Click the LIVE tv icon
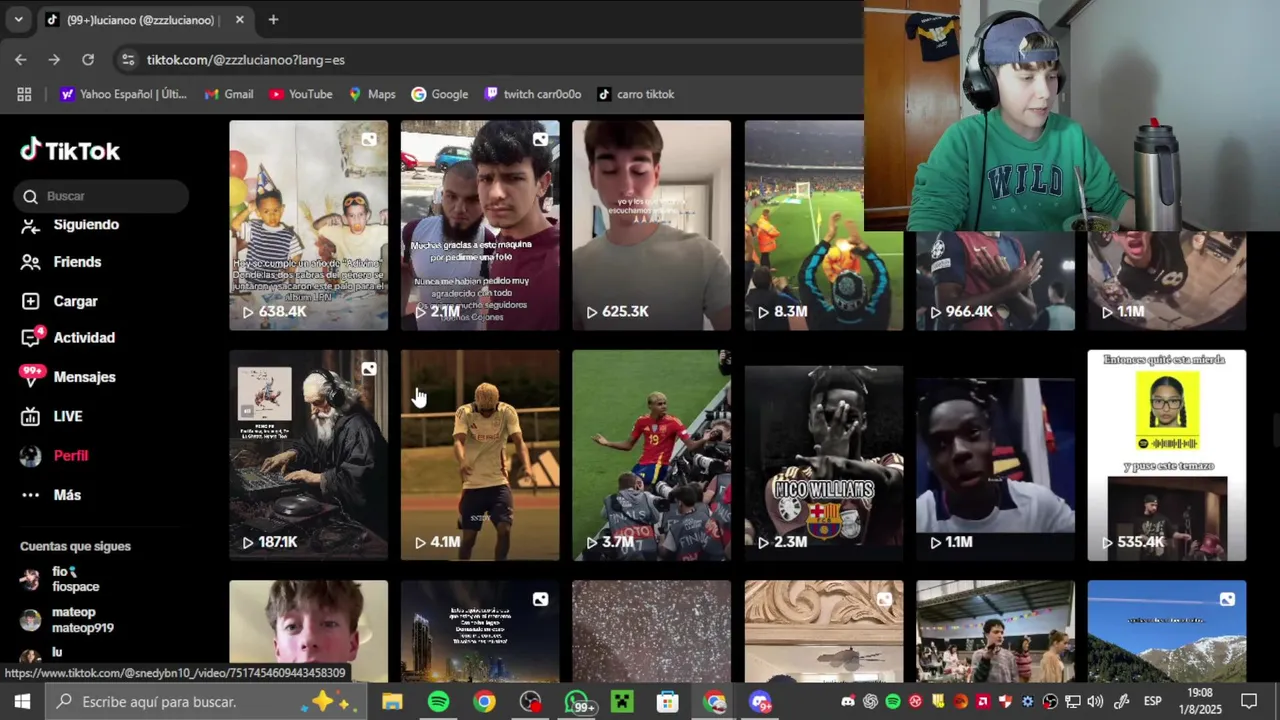 31,416
